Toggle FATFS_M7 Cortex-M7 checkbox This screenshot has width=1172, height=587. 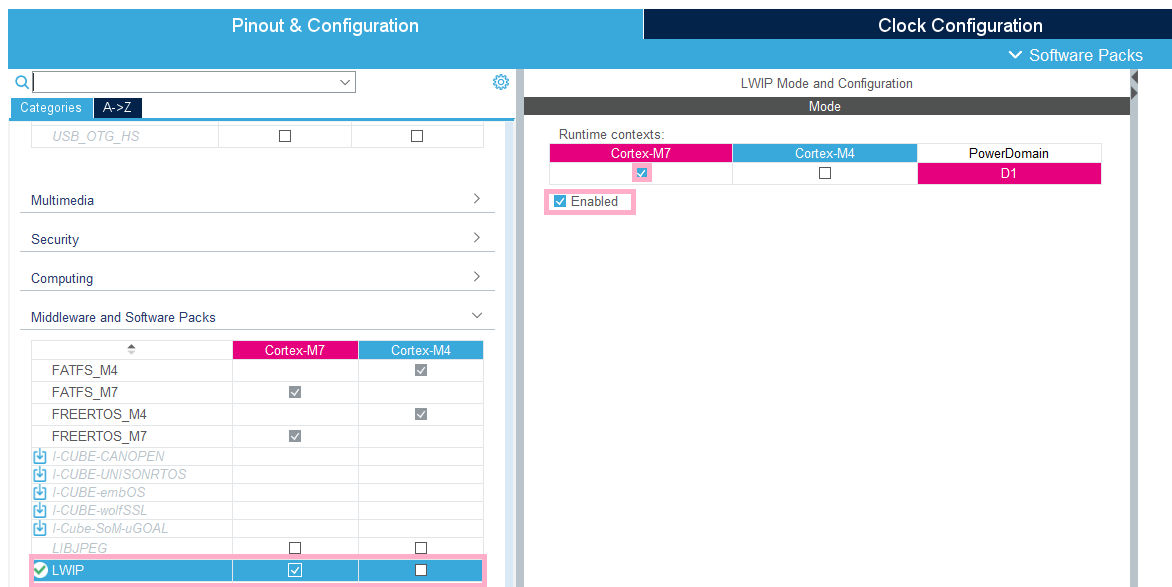pyautogui.click(x=294, y=392)
